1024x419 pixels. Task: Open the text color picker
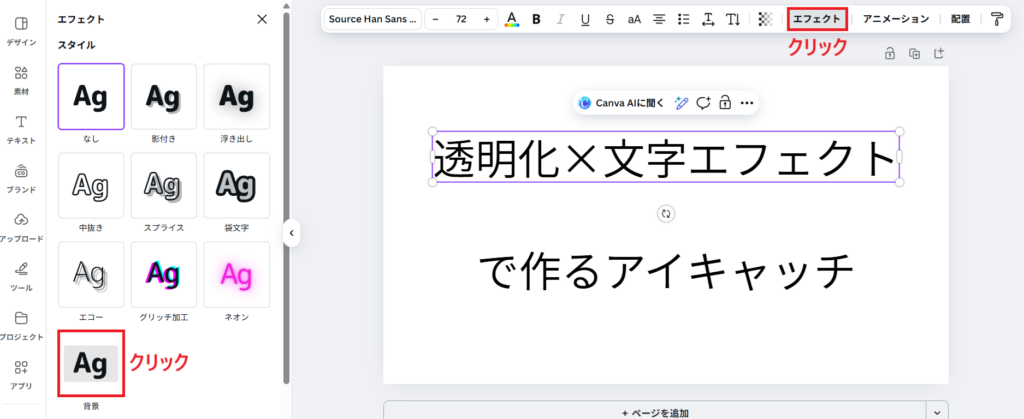tap(512, 19)
